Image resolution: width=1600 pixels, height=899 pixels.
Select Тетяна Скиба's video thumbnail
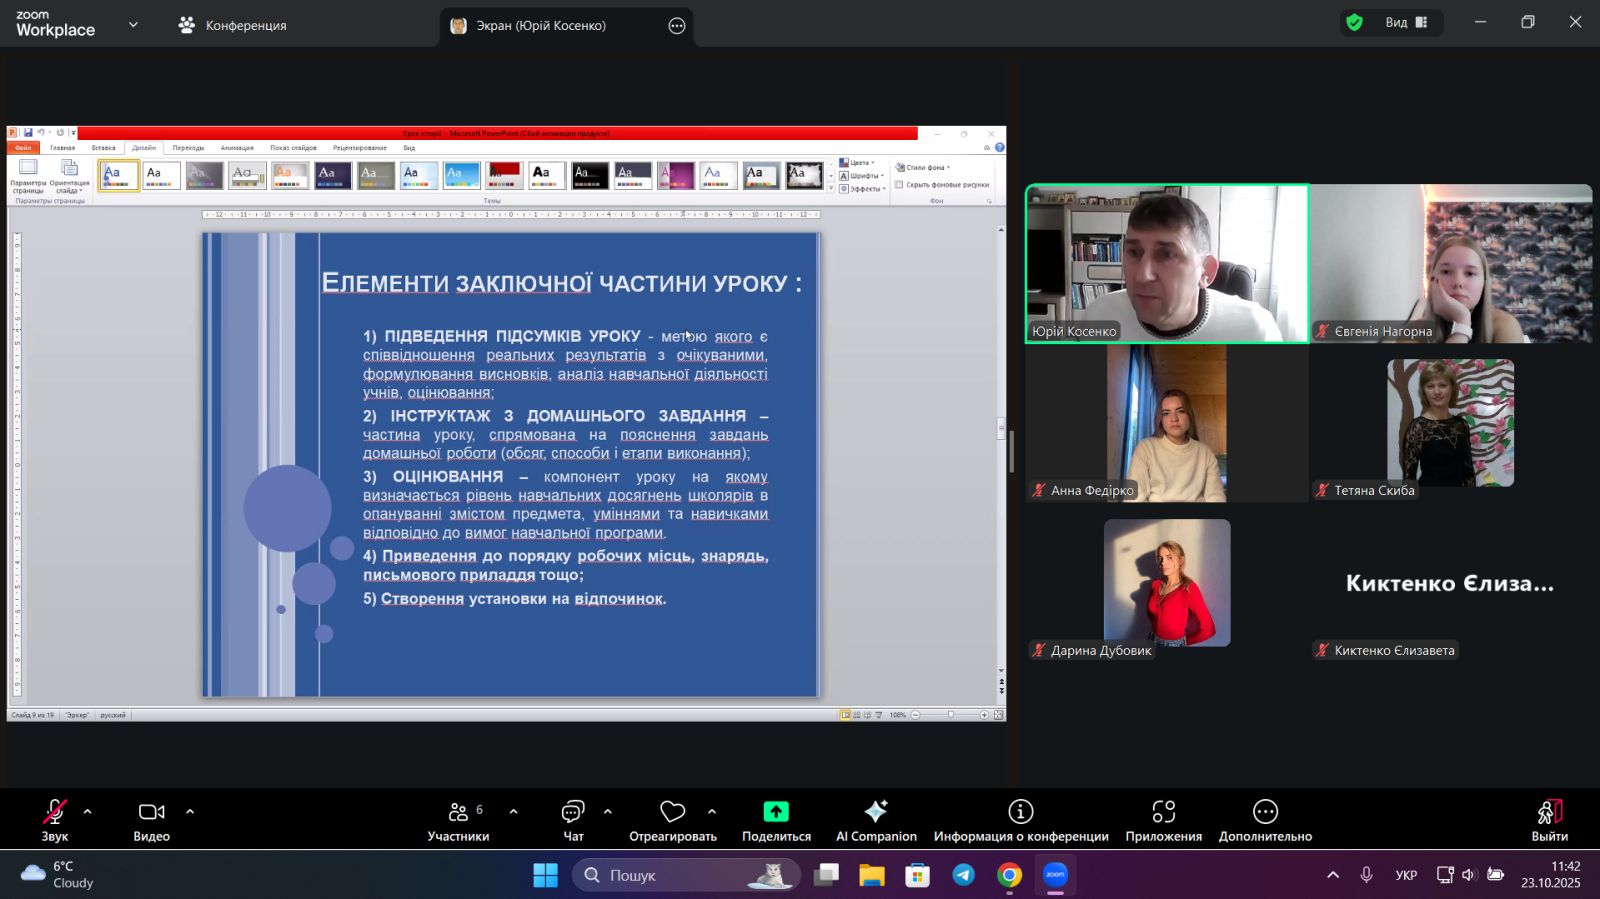1450,423
